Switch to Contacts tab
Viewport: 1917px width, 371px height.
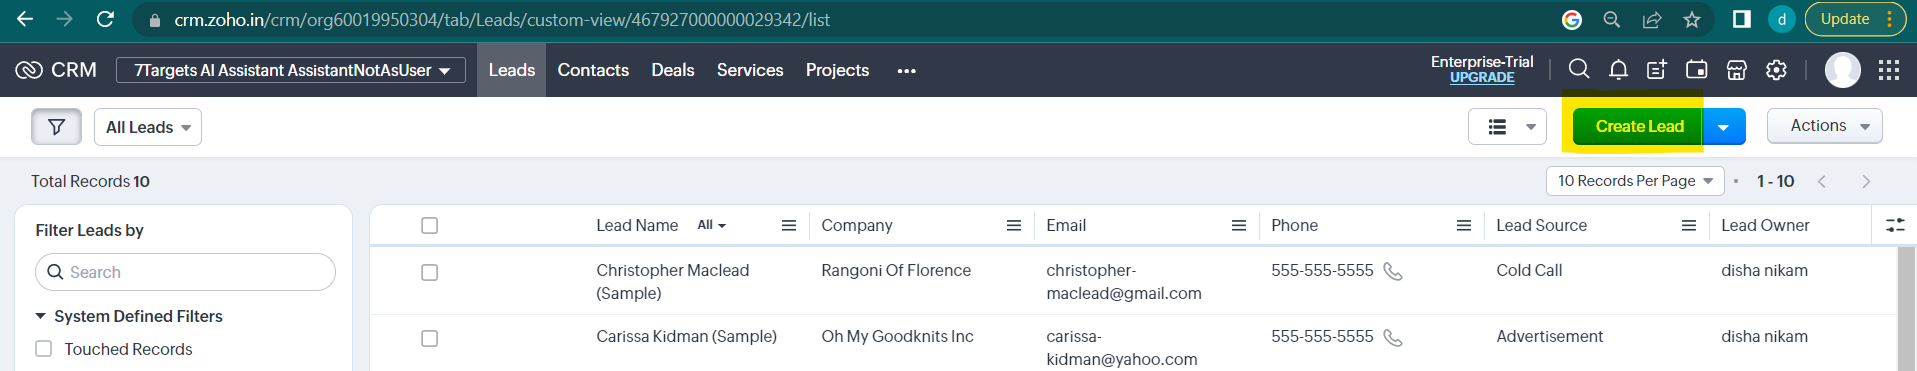tap(593, 70)
